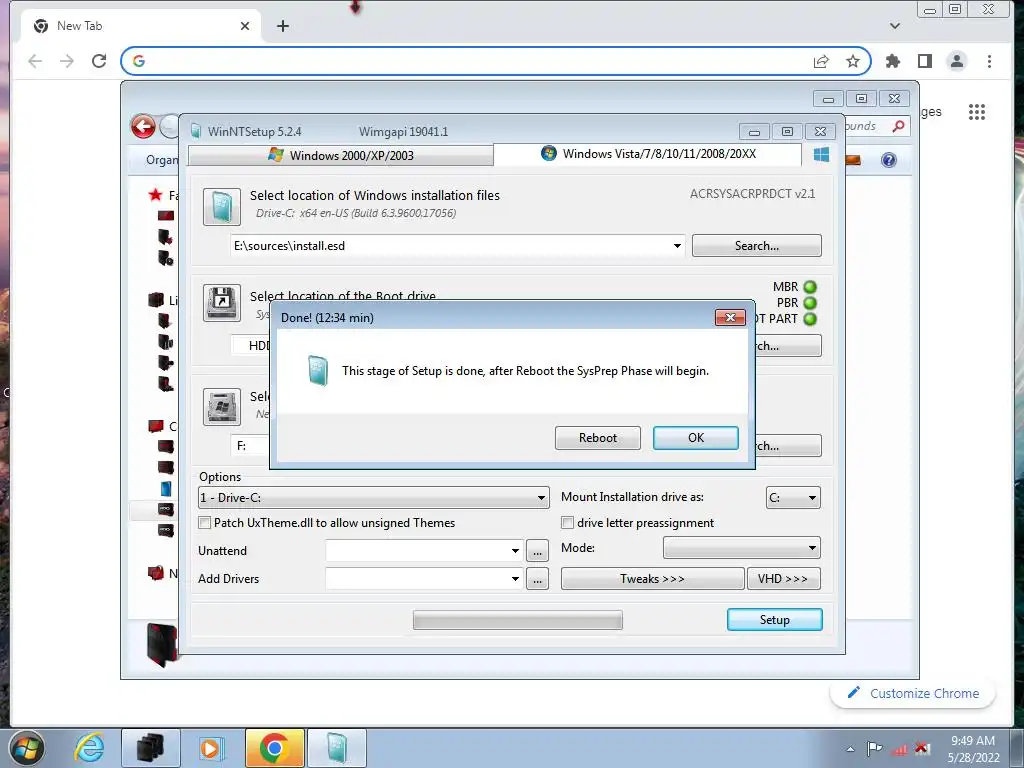
Task: Show hidden tray icons arrow
Action: pyautogui.click(x=850, y=749)
